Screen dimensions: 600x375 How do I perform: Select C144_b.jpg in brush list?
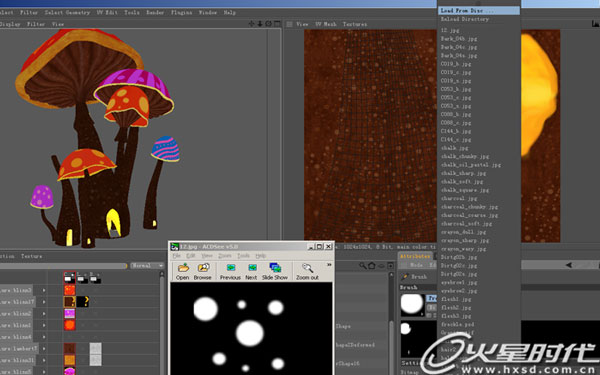click(x=456, y=131)
